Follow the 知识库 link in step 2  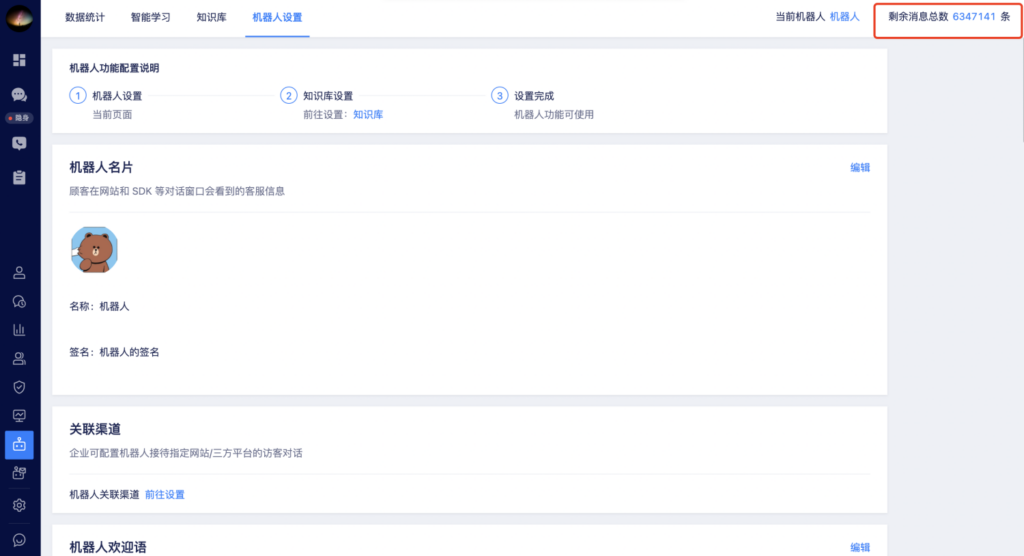coord(368,114)
